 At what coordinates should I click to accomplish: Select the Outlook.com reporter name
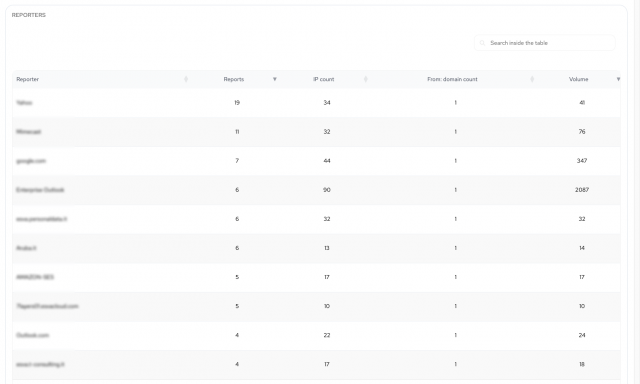(32, 335)
